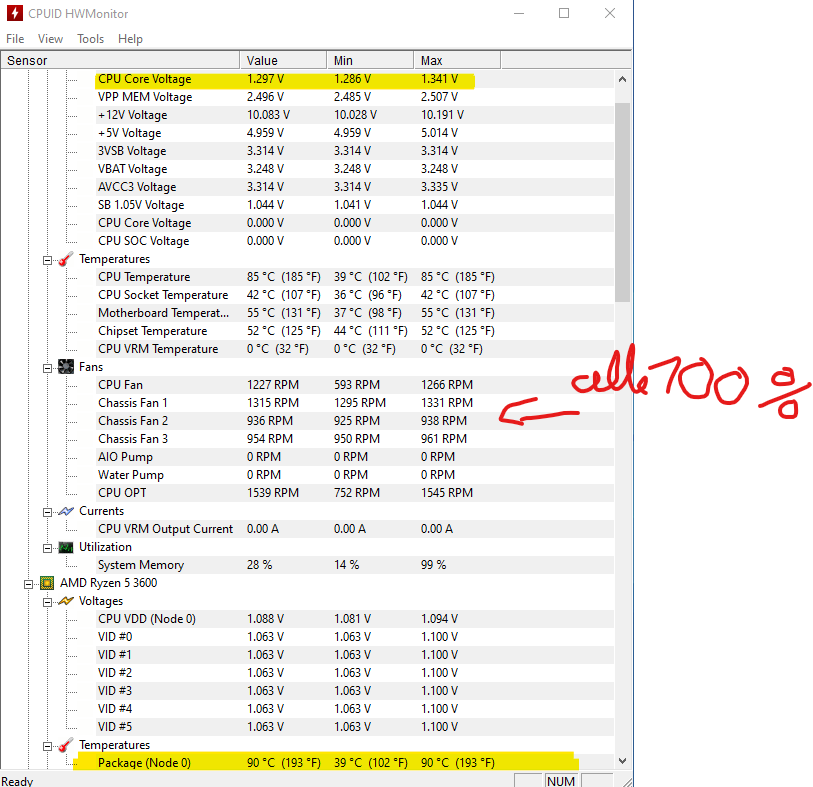Collapse the AMD Ryzen 5 3600 node
The width and height of the screenshot is (813, 787).
point(29,584)
